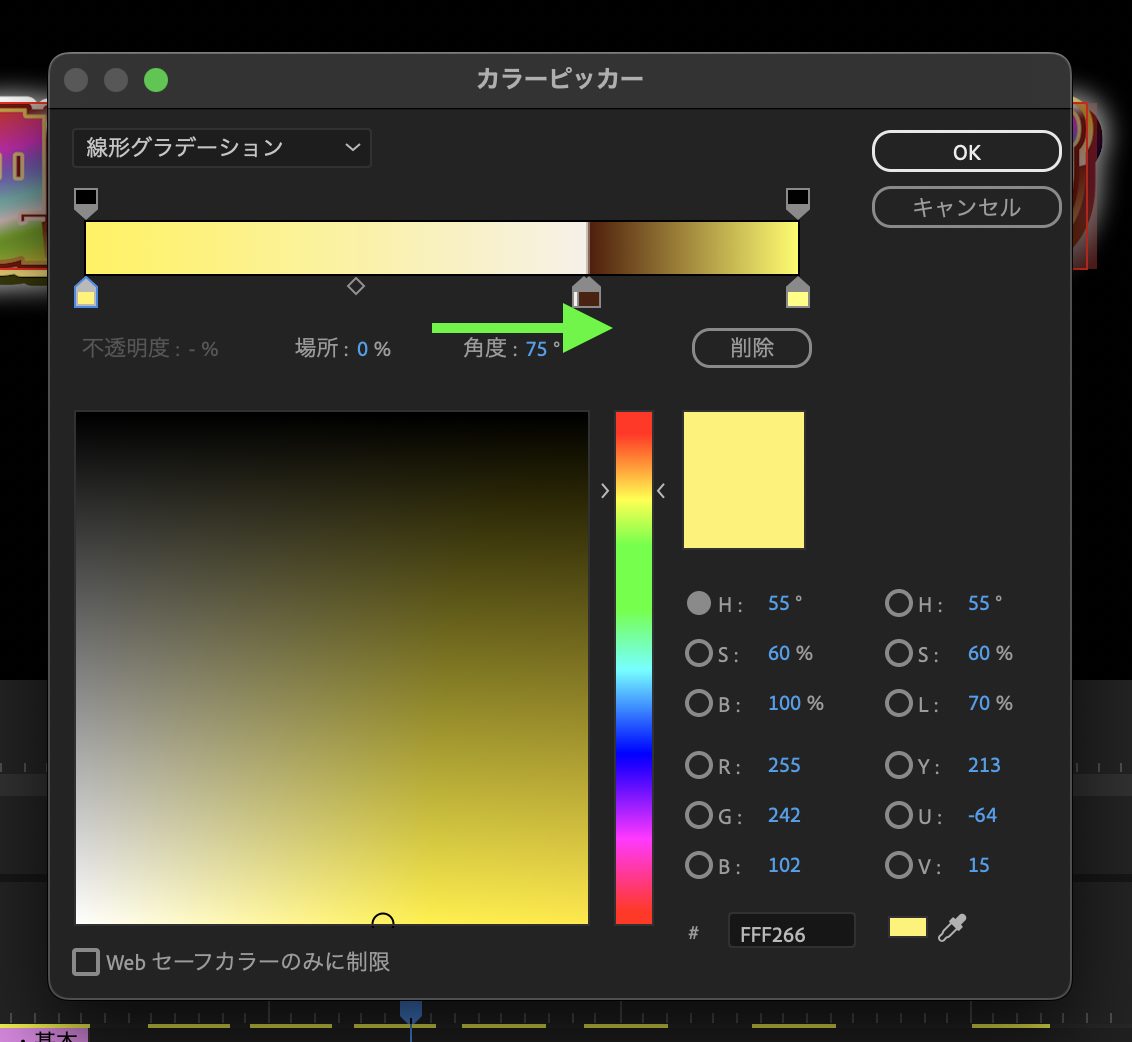The width and height of the screenshot is (1132, 1042).
Task: Select the brown middle gradient color stop
Action: coord(586,292)
